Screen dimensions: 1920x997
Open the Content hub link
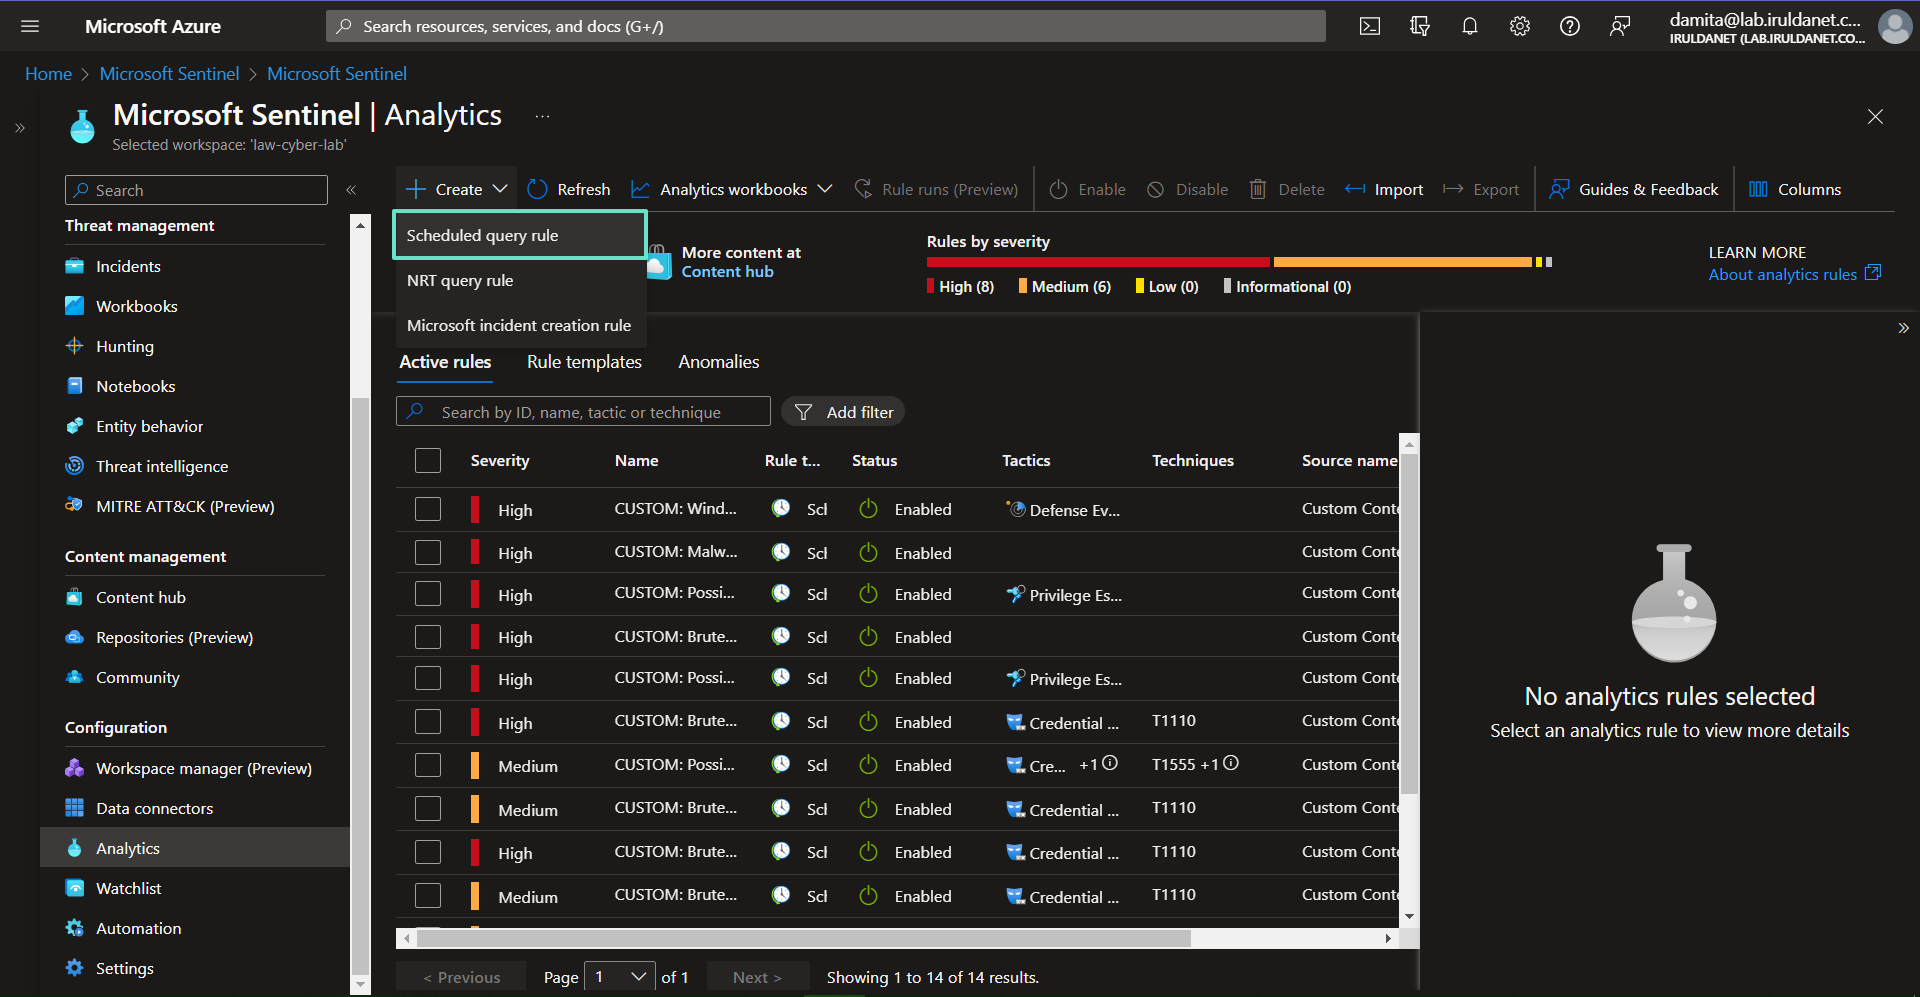[x=727, y=272]
